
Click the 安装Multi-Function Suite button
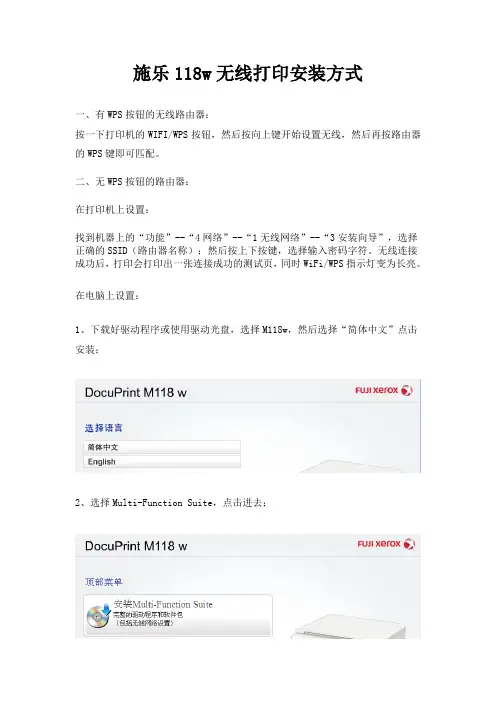[x=178, y=615]
